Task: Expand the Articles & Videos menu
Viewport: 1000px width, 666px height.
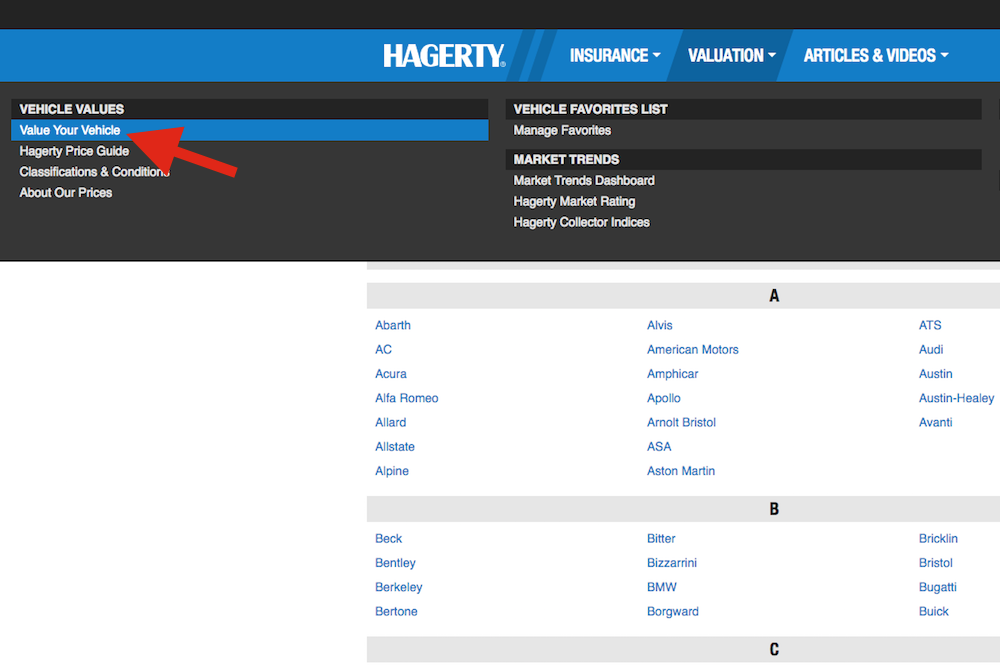Action: pos(876,56)
